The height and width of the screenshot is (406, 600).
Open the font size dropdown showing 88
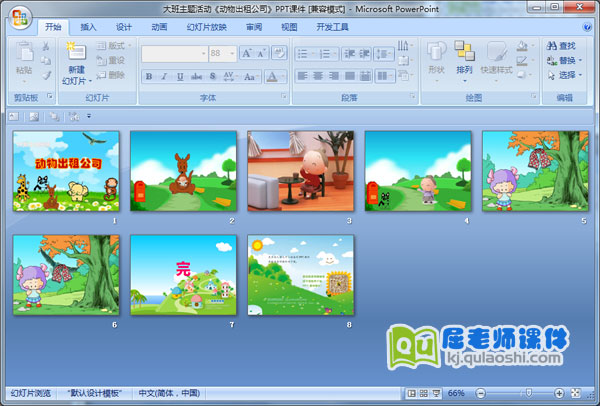[231, 53]
